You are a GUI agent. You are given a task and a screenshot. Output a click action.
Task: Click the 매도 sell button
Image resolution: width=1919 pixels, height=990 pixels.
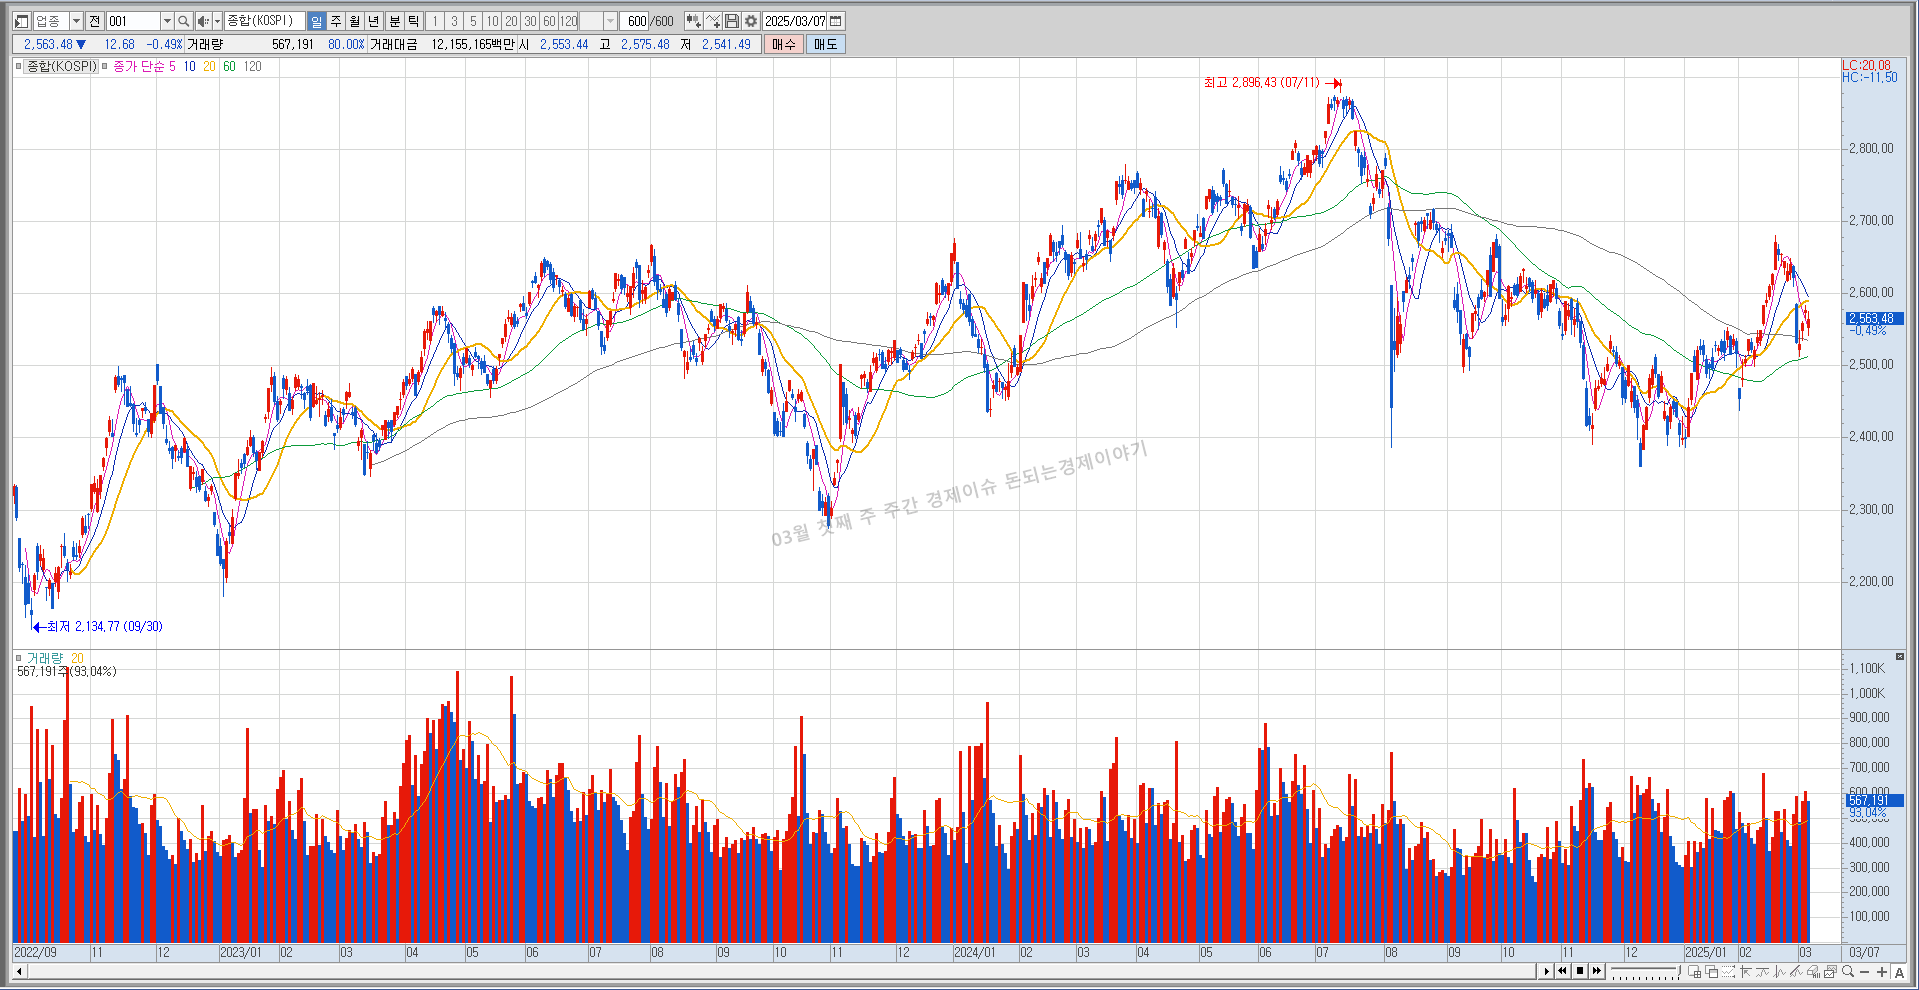(x=826, y=44)
